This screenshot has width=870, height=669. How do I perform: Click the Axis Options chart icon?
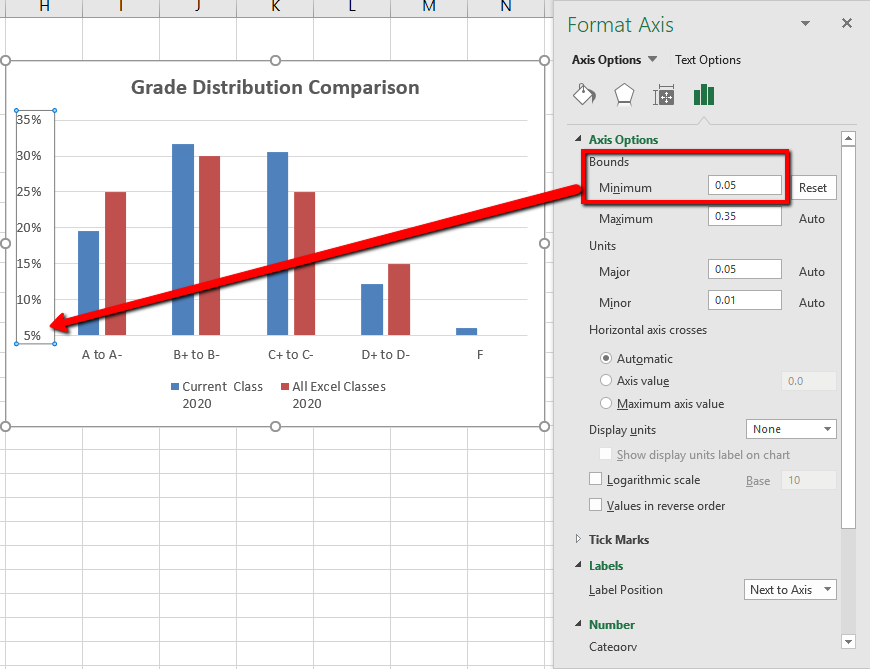point(704,93)
